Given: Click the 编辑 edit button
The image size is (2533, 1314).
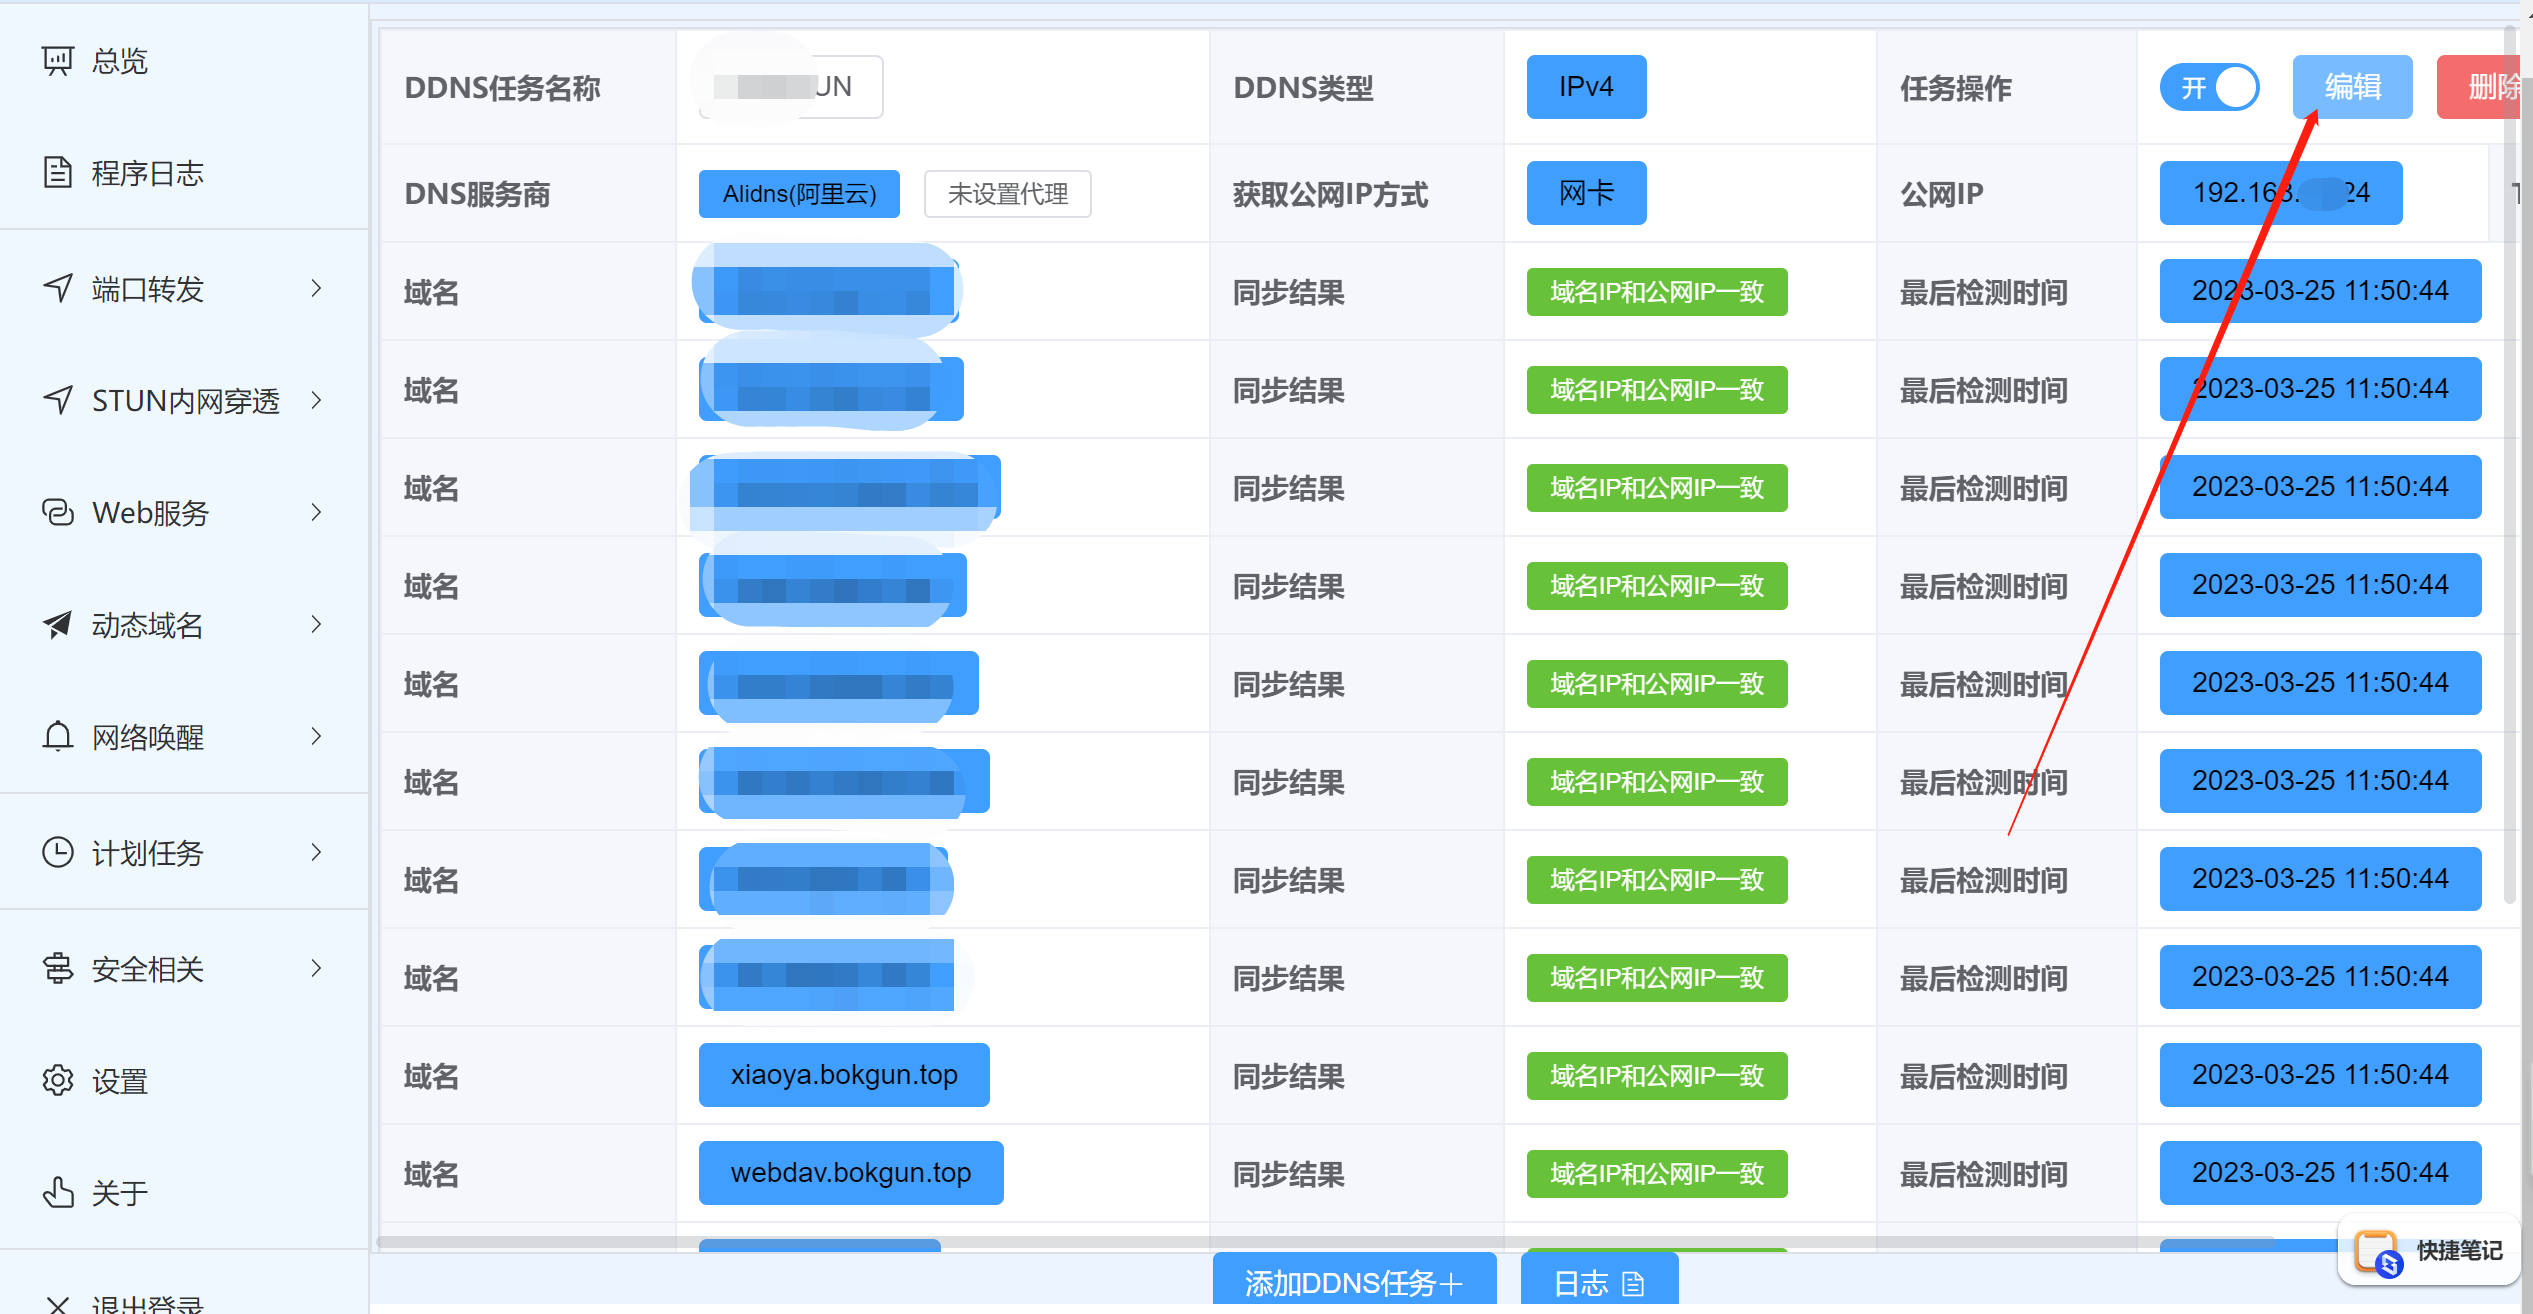Looking at the screenshot, I should click(x=2352, y=87).
